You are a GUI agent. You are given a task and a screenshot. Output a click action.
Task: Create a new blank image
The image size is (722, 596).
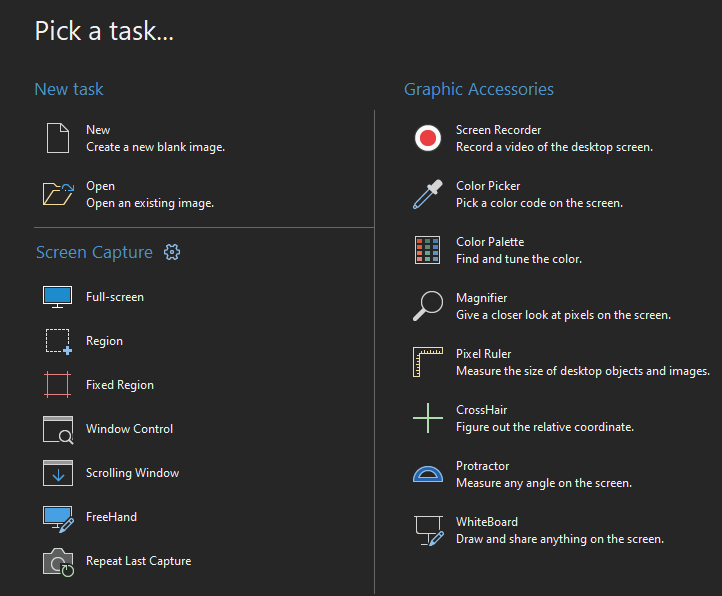click(135, 138)
